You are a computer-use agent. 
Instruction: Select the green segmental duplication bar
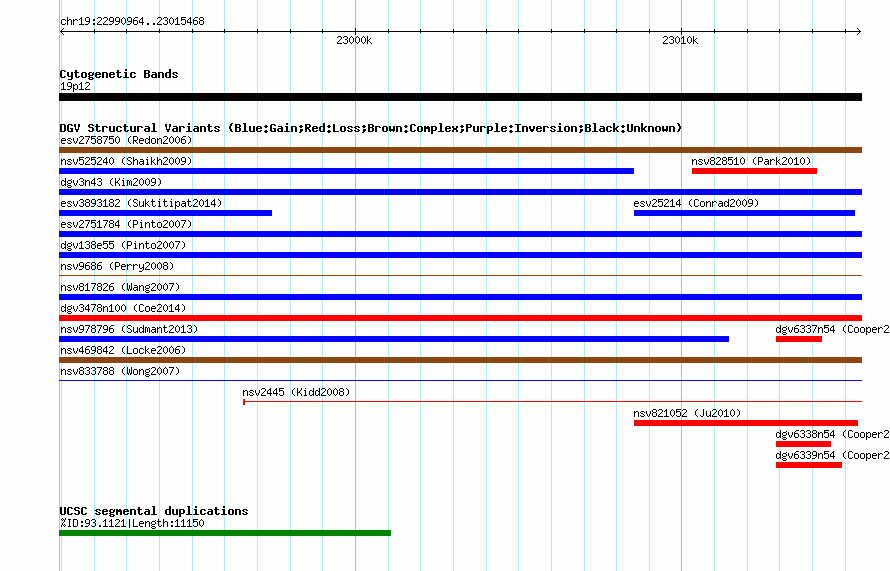coord(225,533)
